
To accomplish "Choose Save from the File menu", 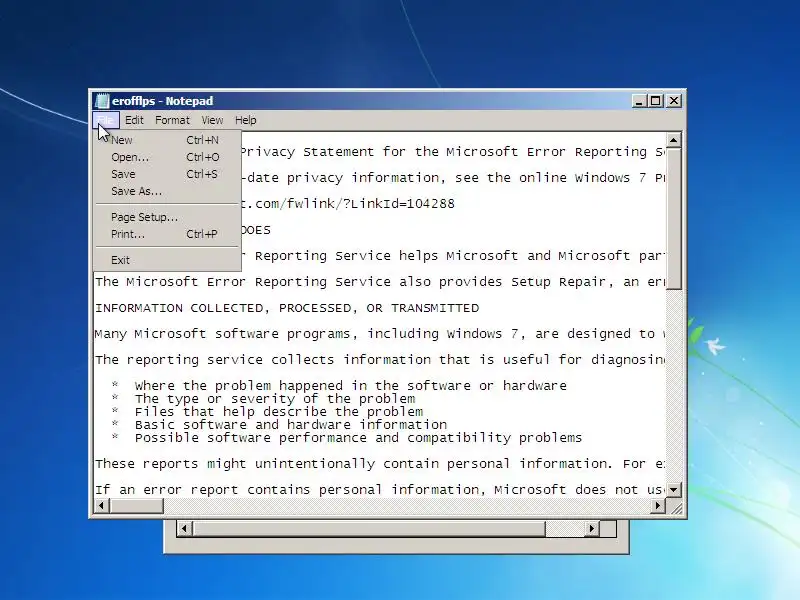I will coord(167,174).
